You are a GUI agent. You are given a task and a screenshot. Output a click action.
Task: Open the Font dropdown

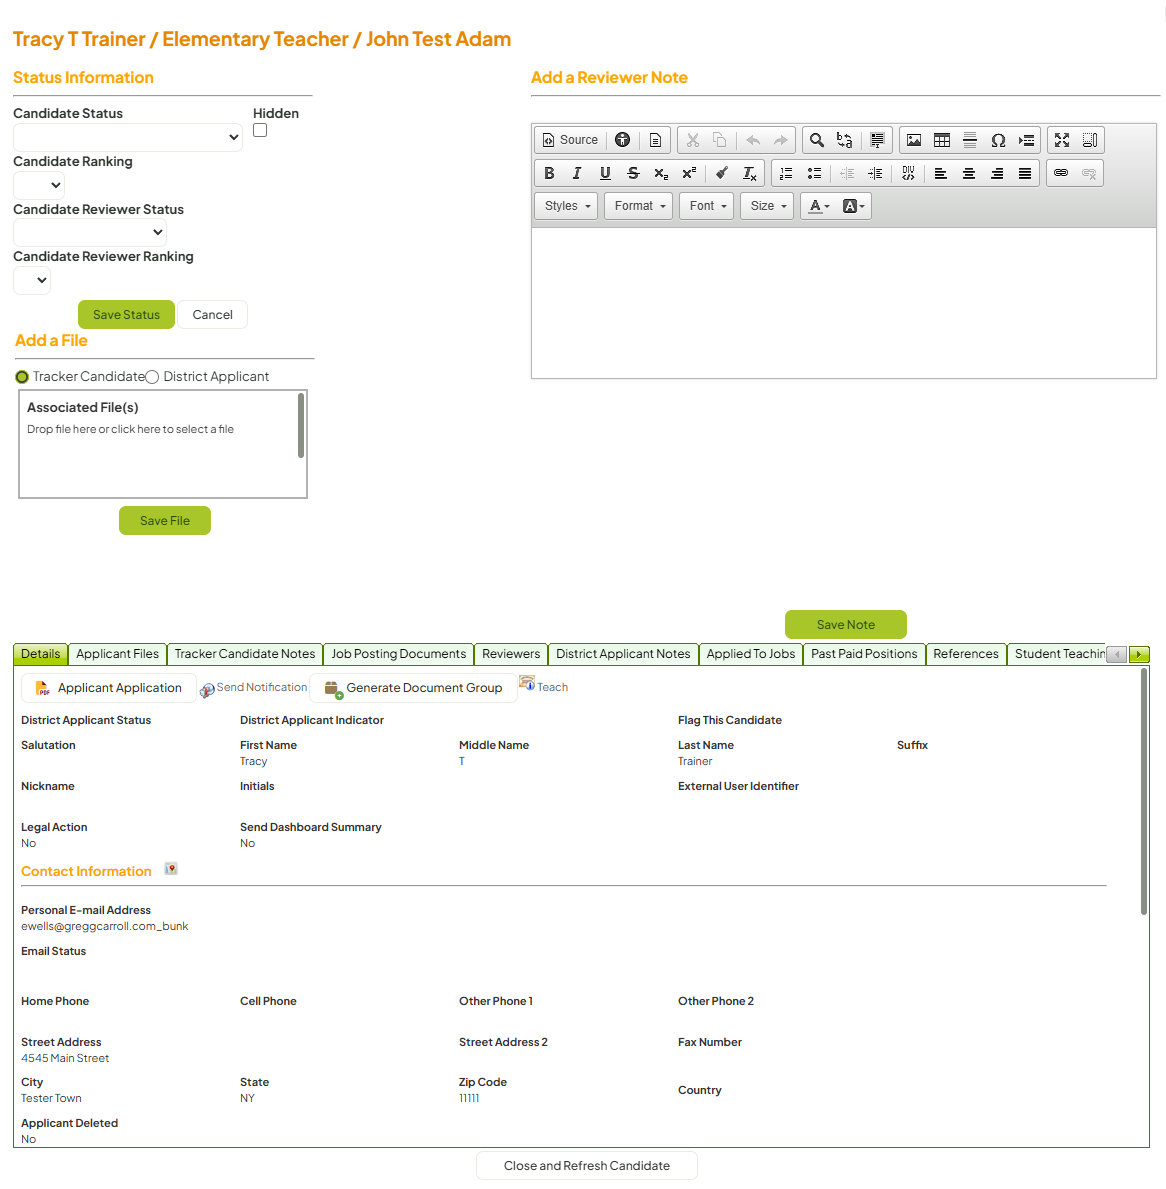coord(707,206)
